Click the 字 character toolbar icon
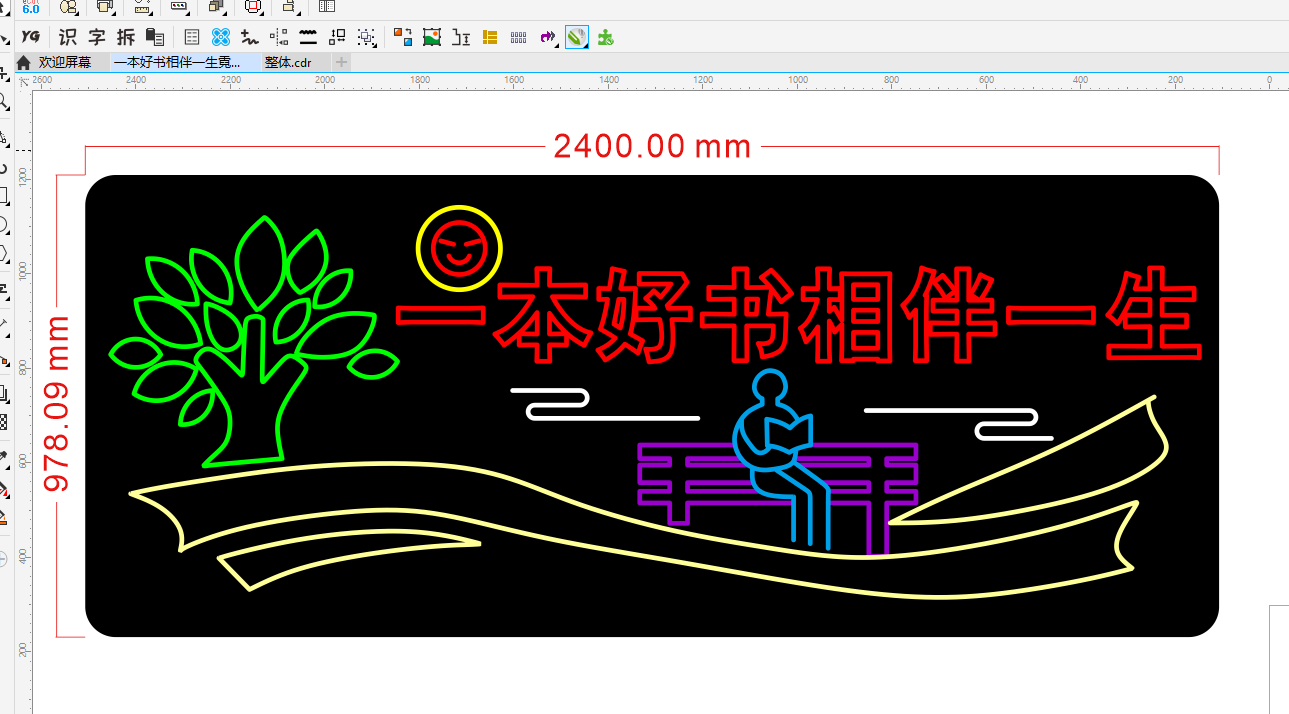 [96, 37]
